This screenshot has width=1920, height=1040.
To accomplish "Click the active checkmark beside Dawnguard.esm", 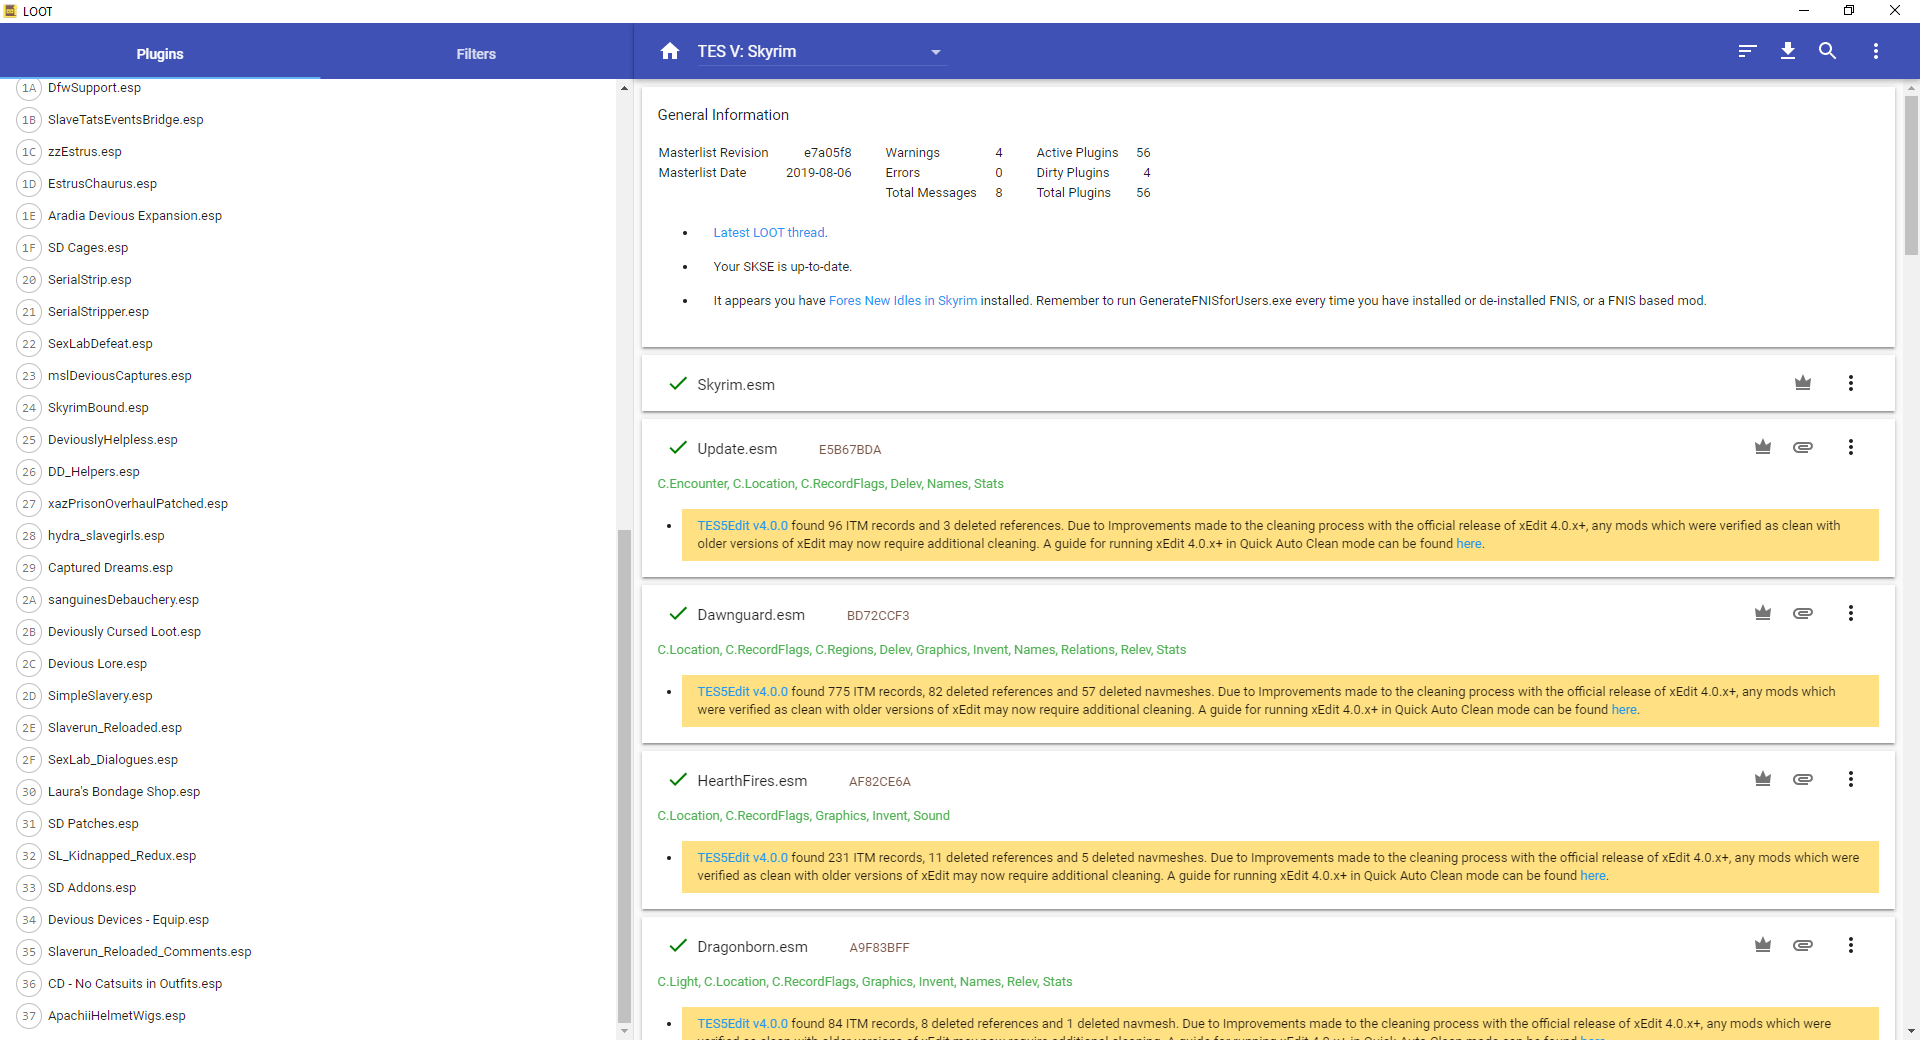I will coord(678,613).
